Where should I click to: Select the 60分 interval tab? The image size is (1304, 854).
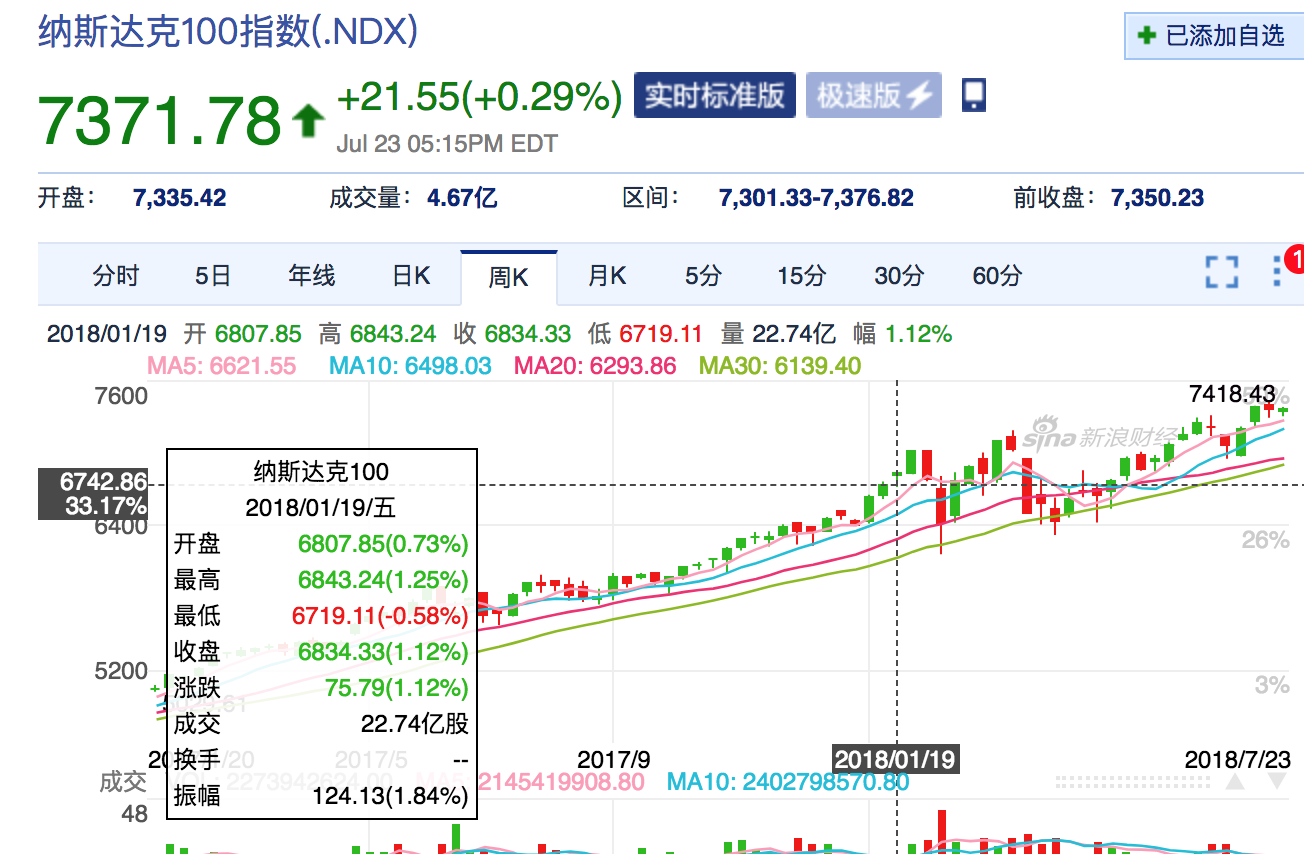point(997,276)
